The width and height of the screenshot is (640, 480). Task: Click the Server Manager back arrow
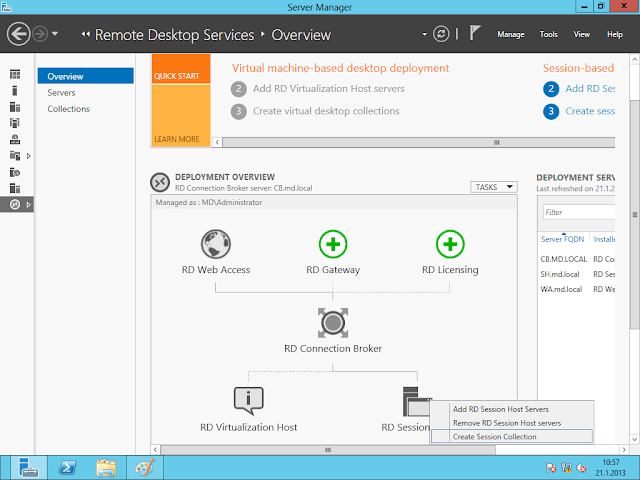(x=18, y=34)
